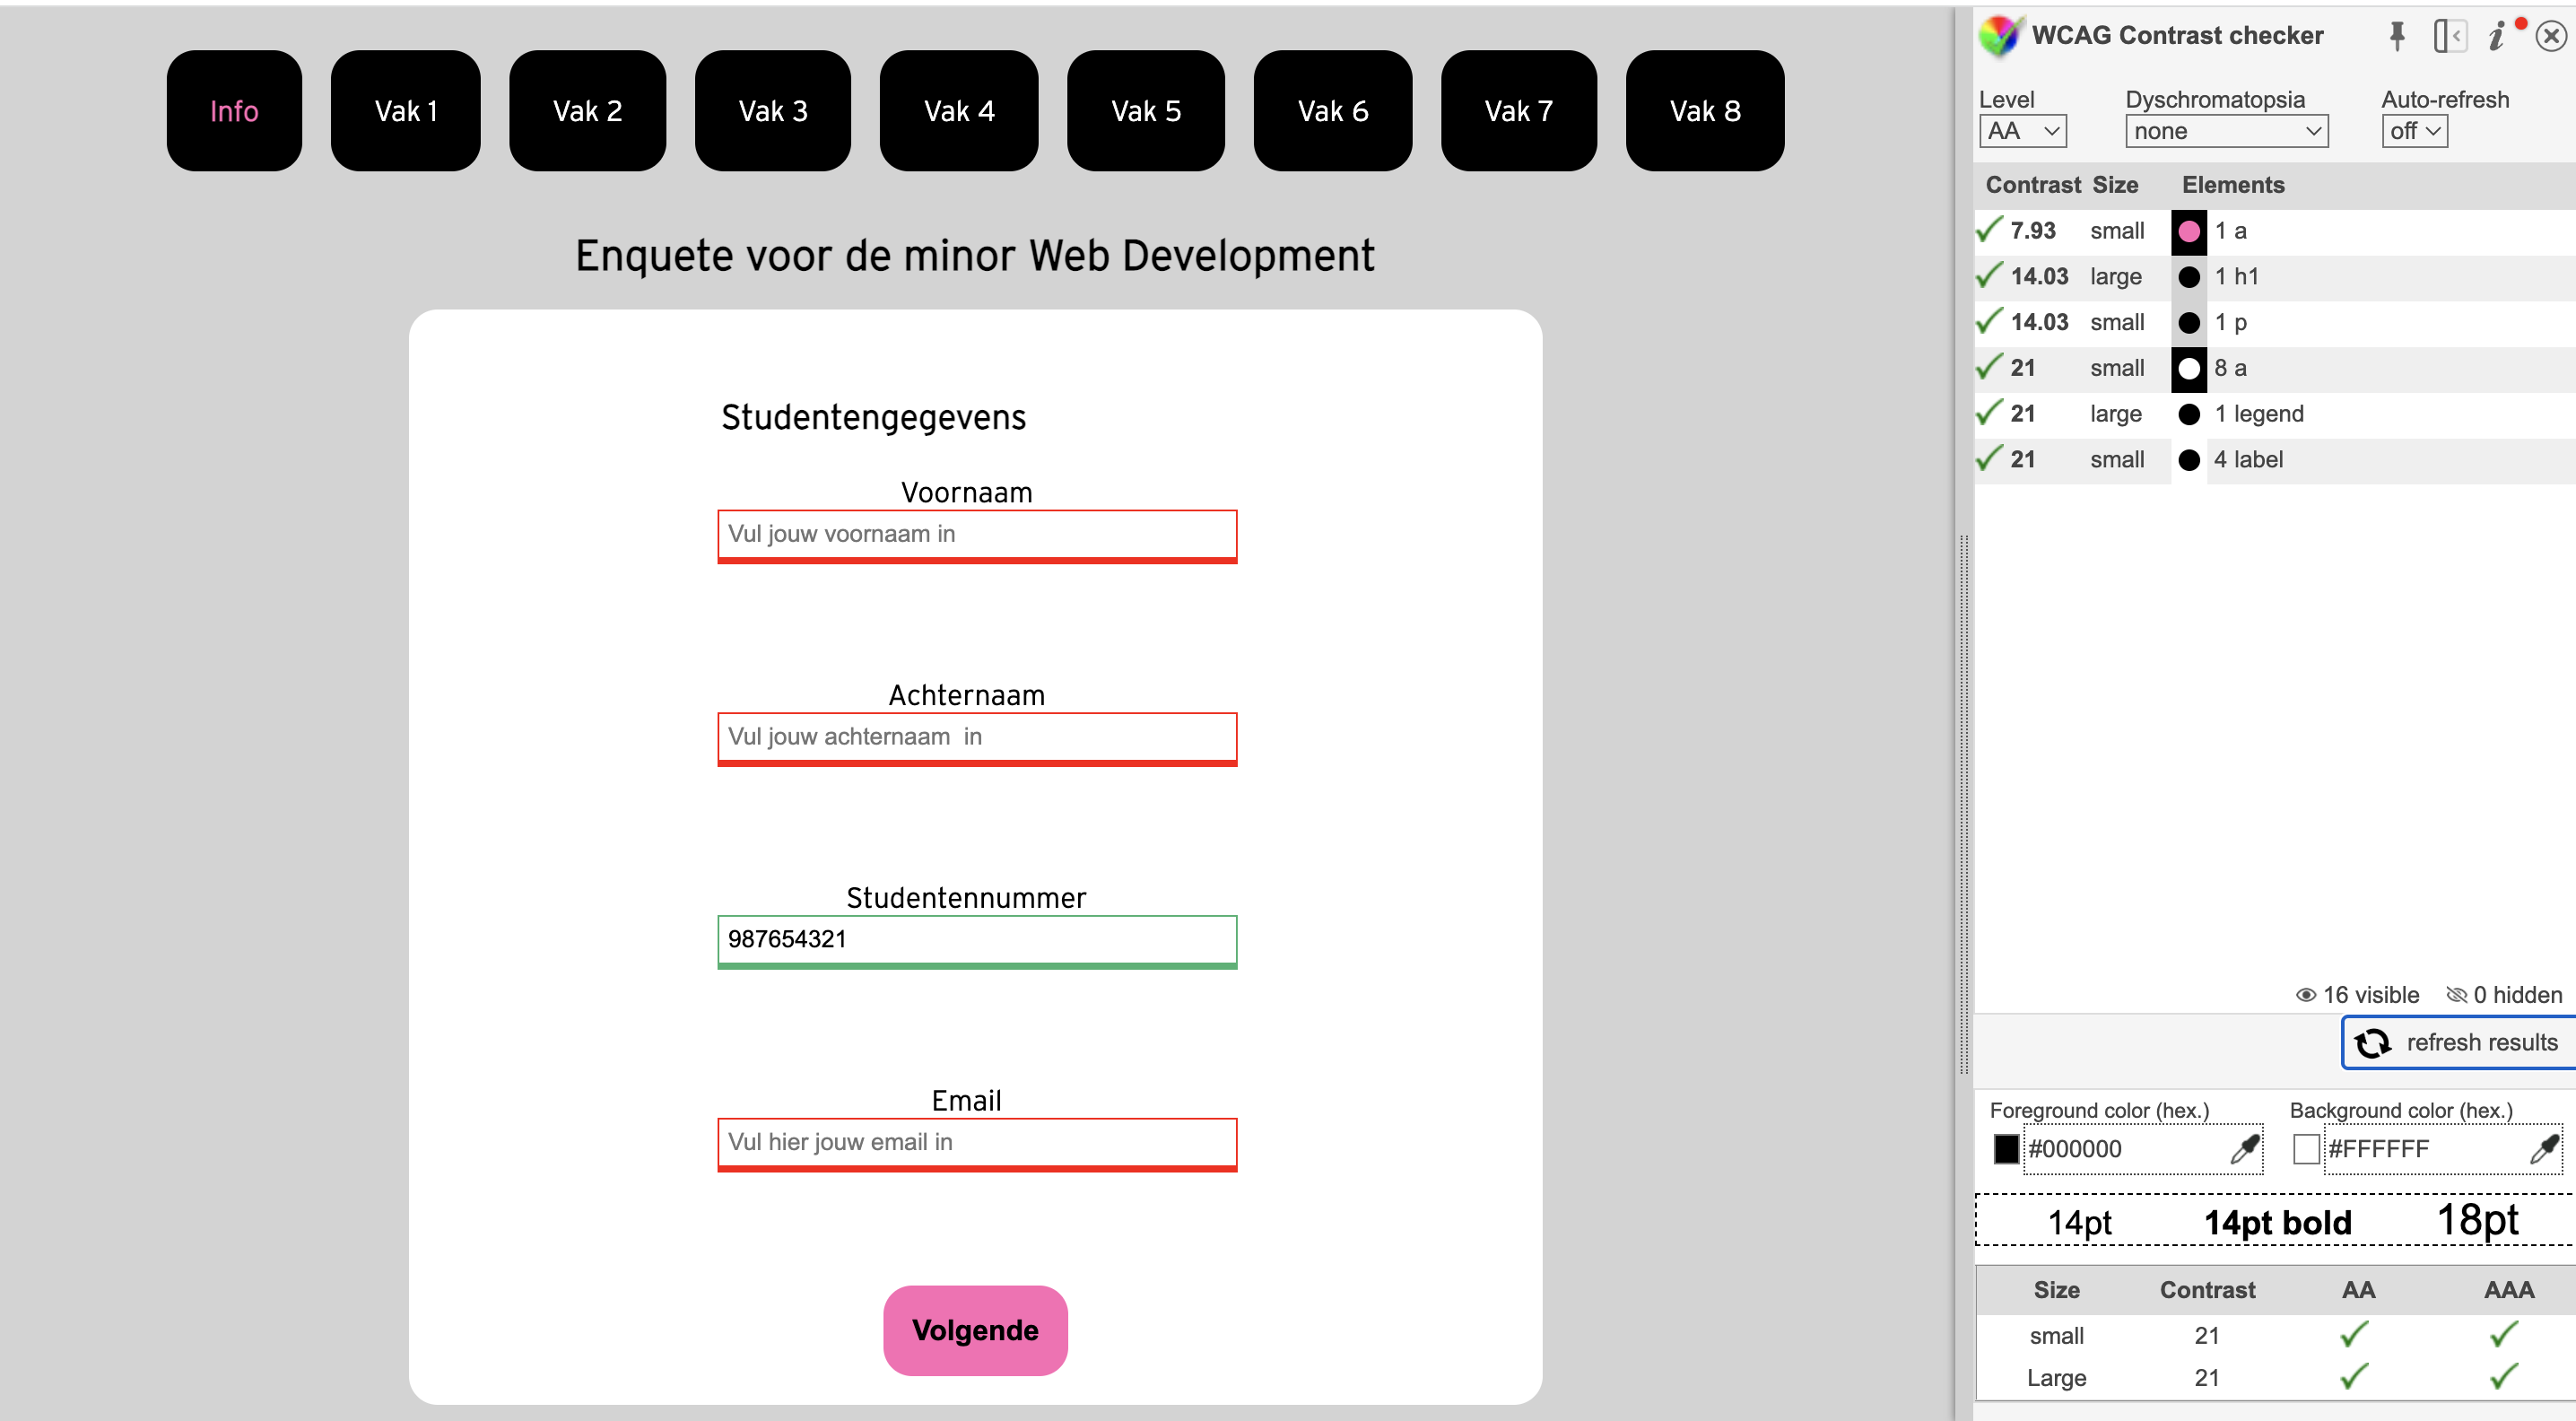Screen dimensions: 2576x1421
Task: Pin the WCAG Contrast checker panel
Action: pyautogui.click(x=2397, y=35)
